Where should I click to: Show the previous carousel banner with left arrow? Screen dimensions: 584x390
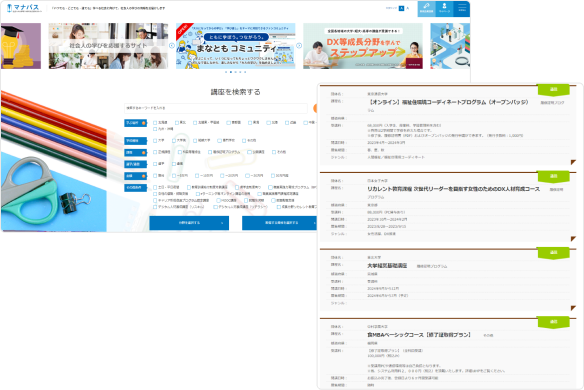[x=172, y=45]
